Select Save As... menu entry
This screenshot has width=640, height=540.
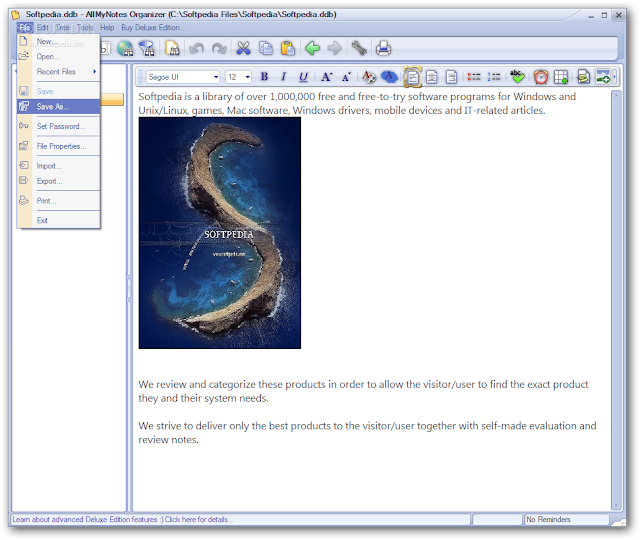58,107
